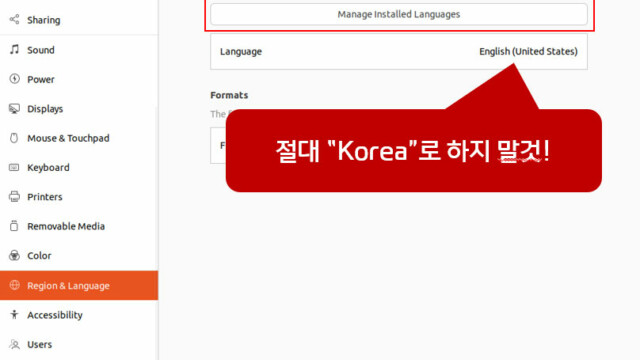This screenshot has height=360, width=640.
Task: Click the red Korean warning callout
Action: 413,150
